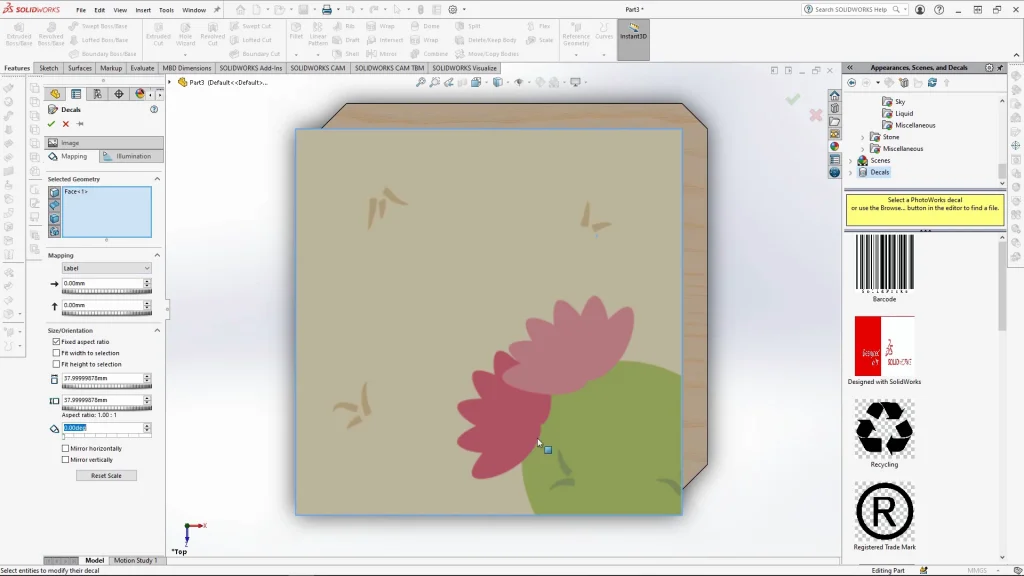1024x576 pixels.
Task: Uncheck Fixed aspect ratio
Action: [x=56, y=342]
